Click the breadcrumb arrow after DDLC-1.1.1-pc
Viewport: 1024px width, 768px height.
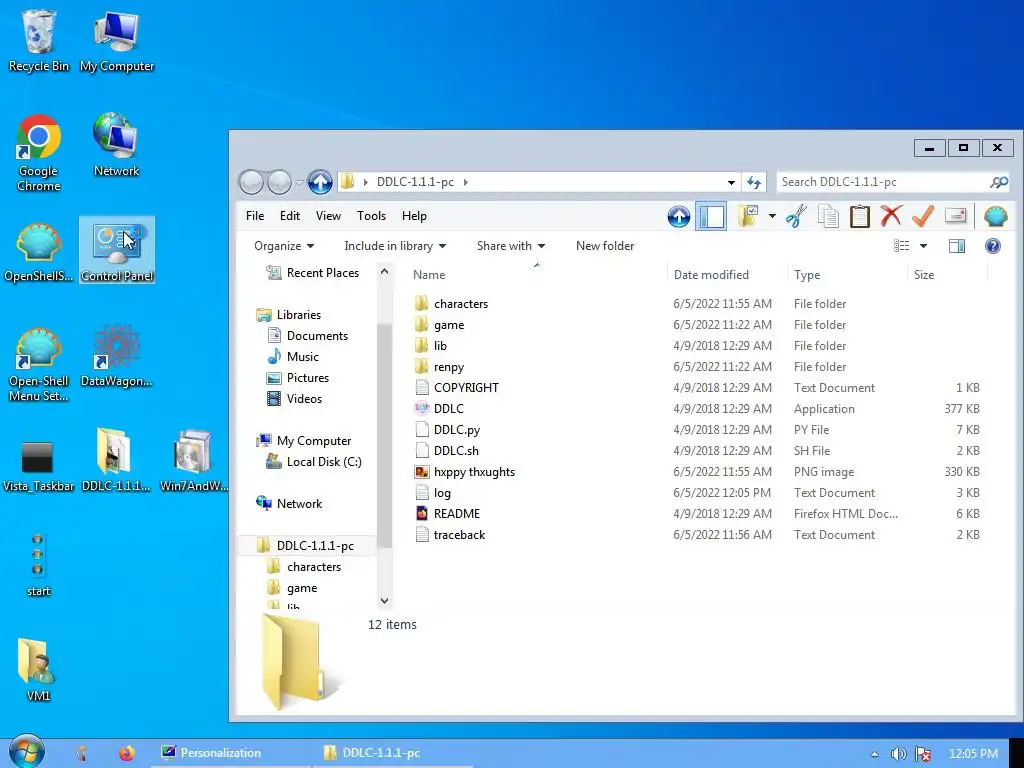point(466,182)
